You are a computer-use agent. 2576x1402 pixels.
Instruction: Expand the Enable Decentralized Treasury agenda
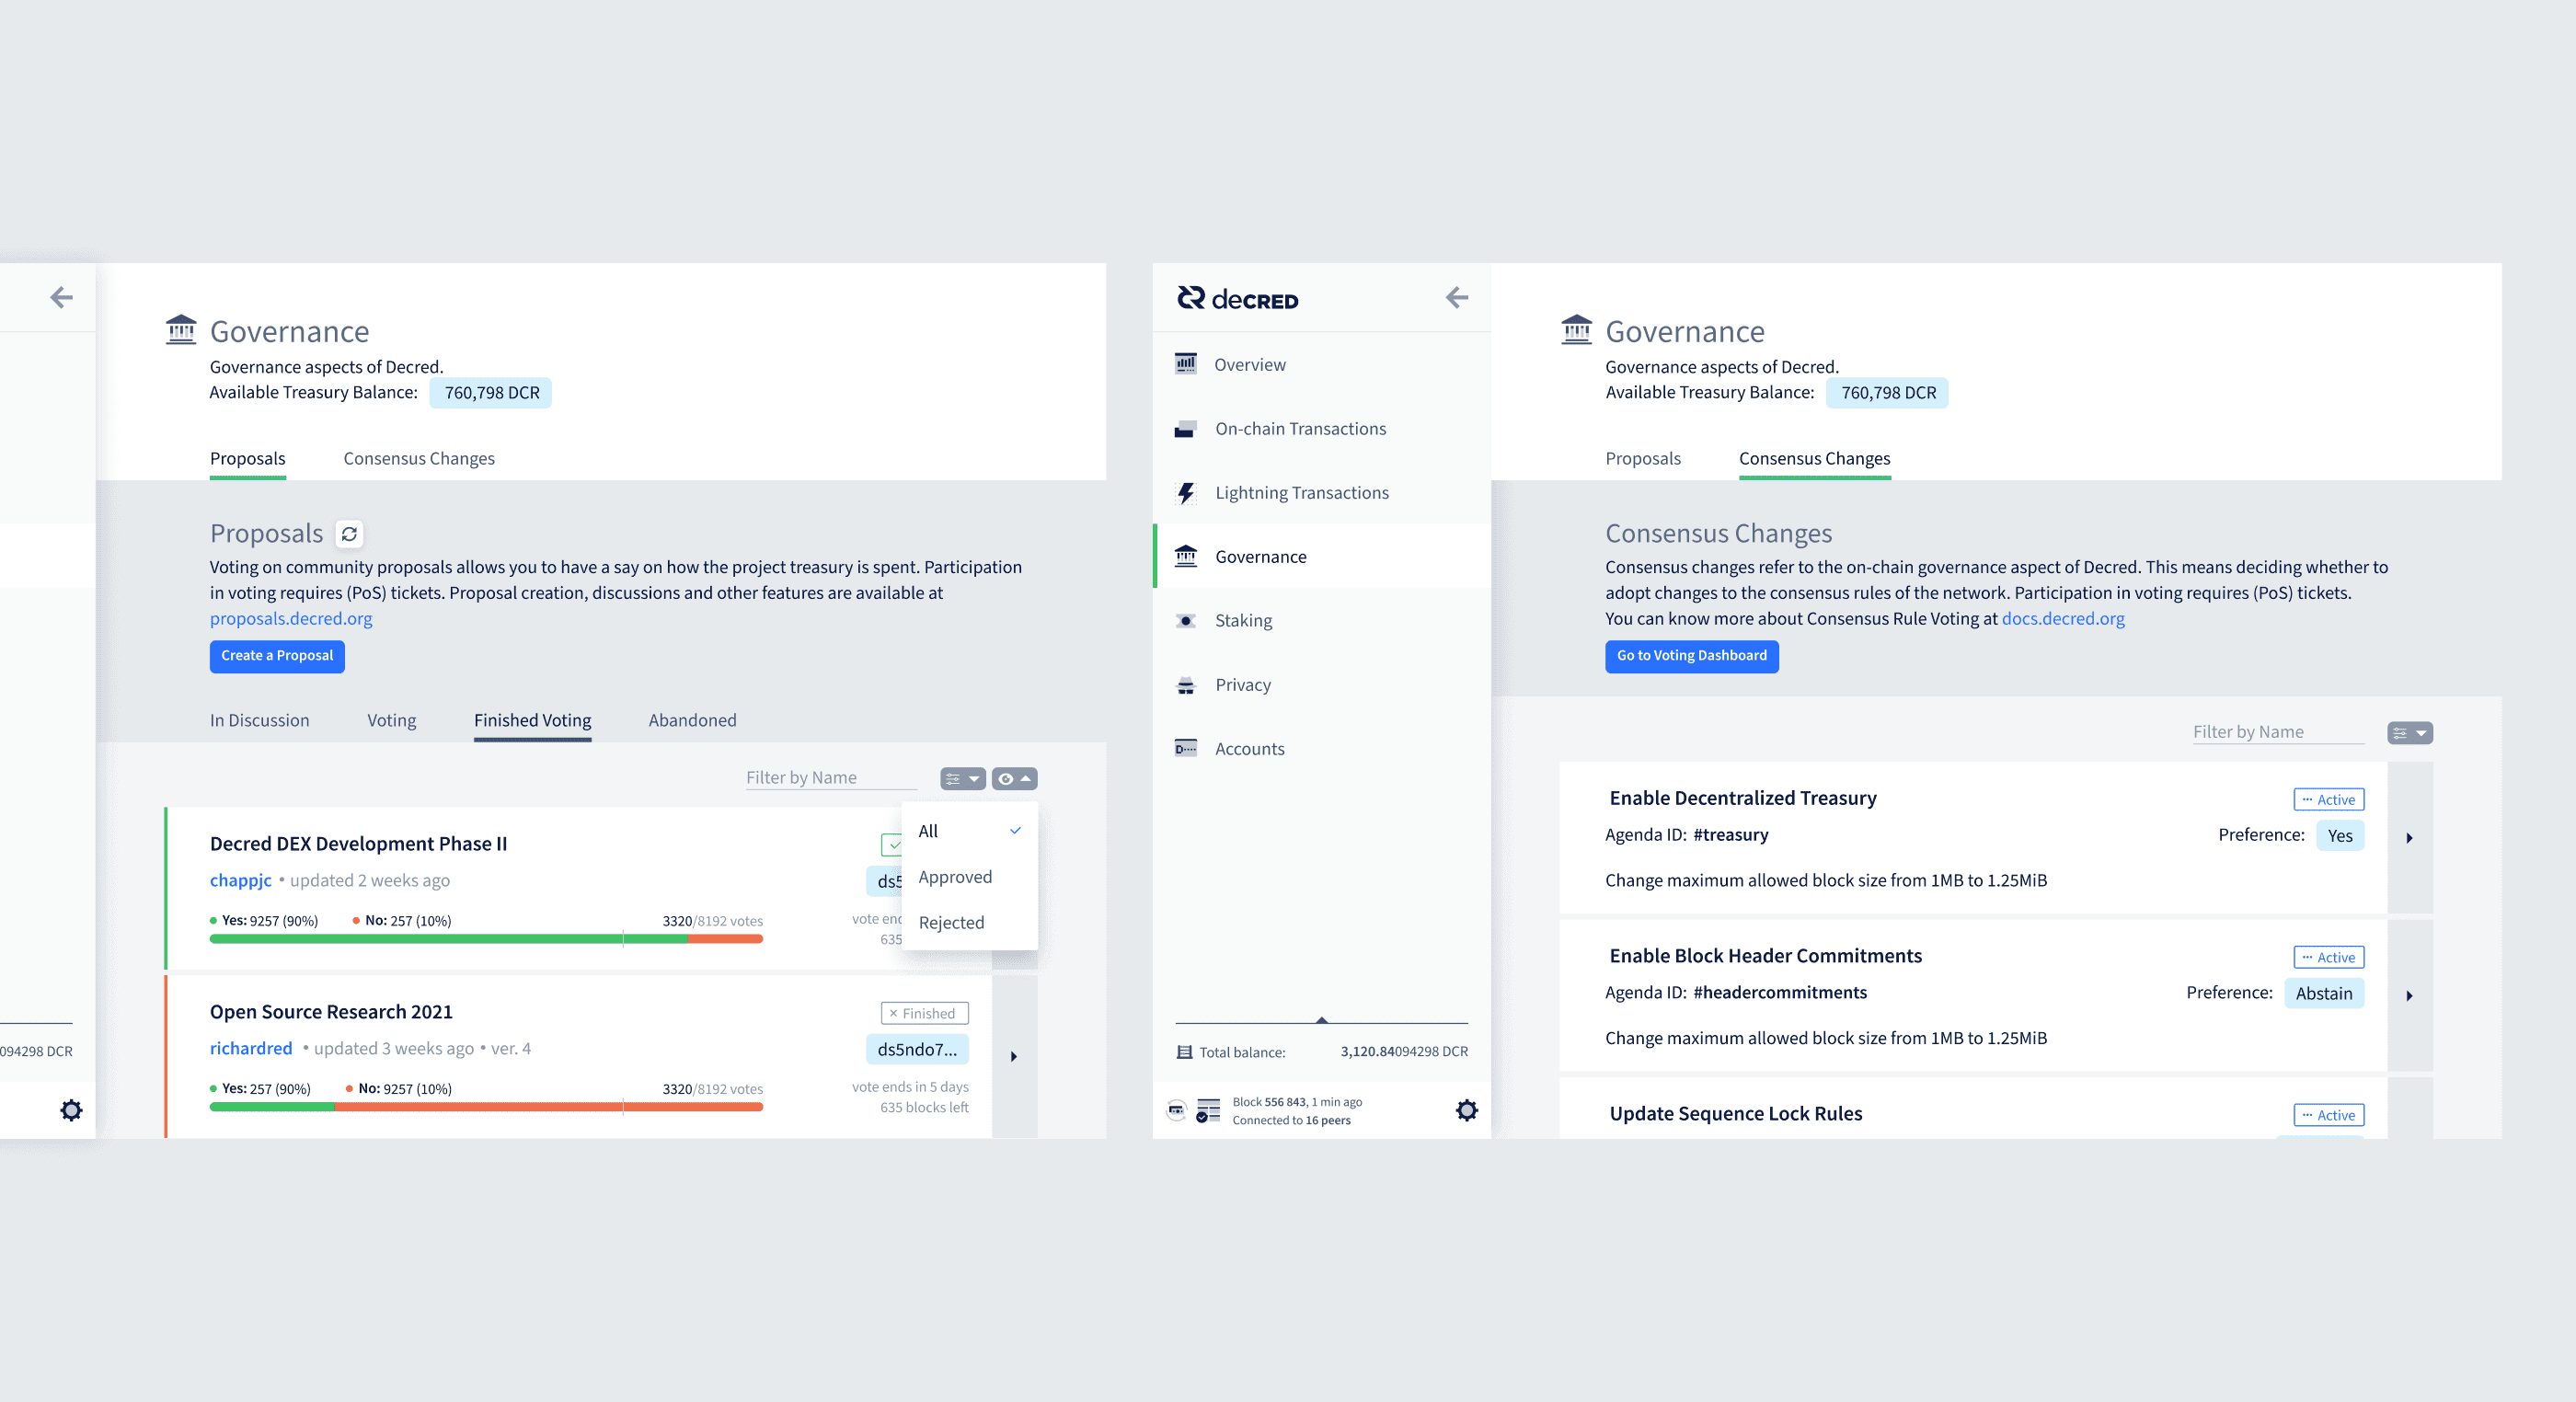pos(2409,838)
